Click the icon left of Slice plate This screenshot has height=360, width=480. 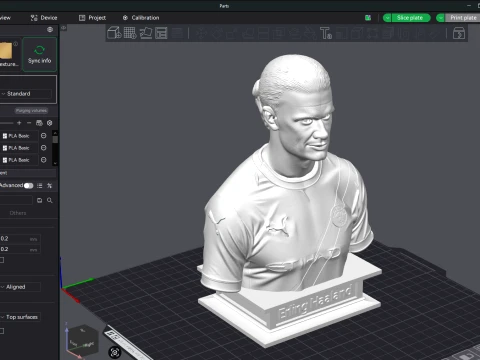(368, 18)
